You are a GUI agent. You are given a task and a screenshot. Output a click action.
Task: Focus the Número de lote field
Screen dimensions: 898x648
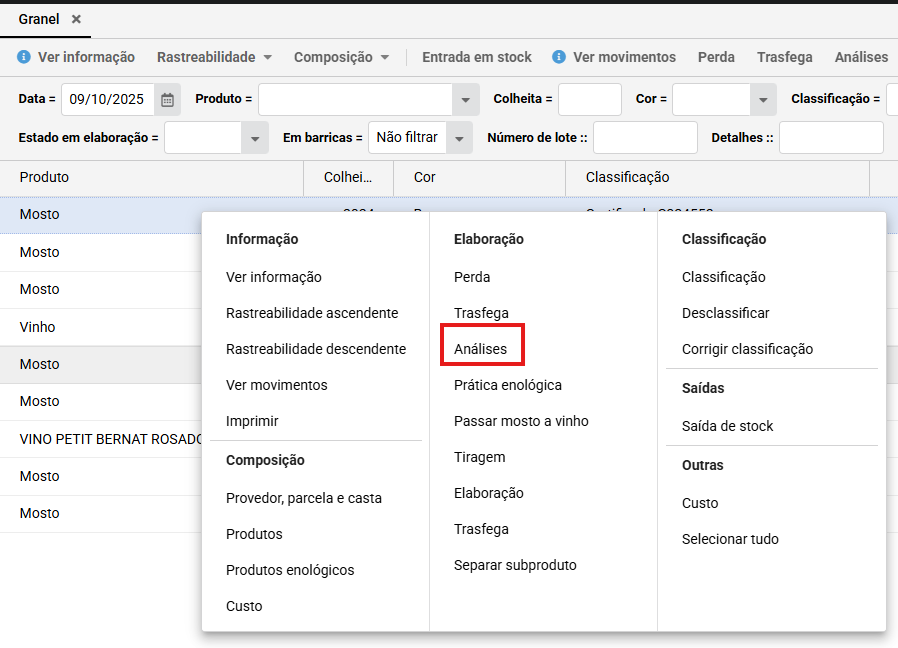pos(645,138)
